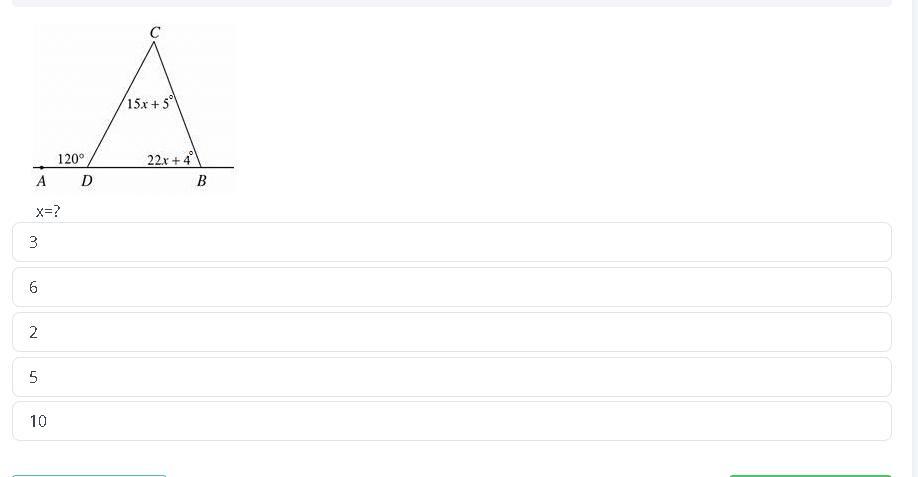Click vertex label C in the diagram
Screen dimensions: 918x477
coord(154,33)
